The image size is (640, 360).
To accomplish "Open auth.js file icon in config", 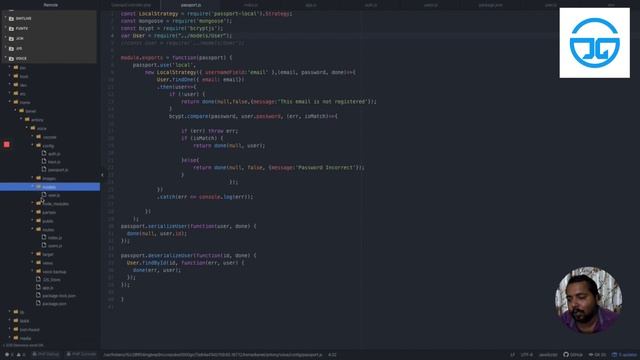I will pos(44,153).
